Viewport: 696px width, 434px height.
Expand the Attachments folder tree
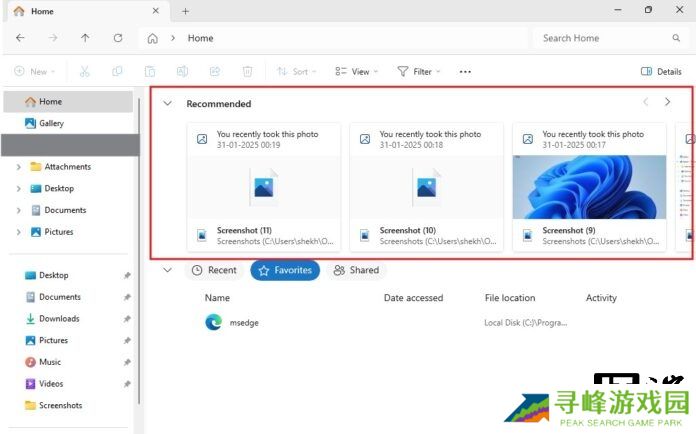(18, 167)
